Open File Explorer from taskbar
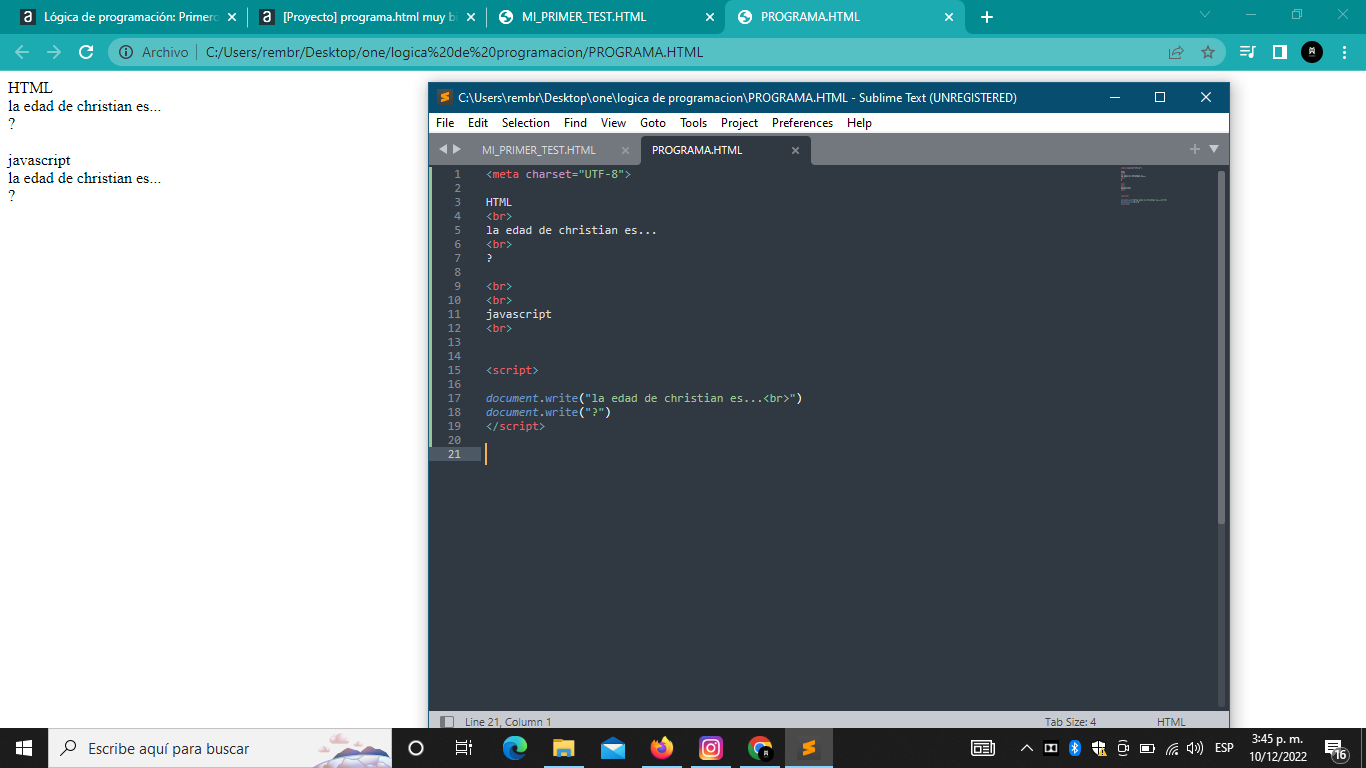 pos(564,748)
